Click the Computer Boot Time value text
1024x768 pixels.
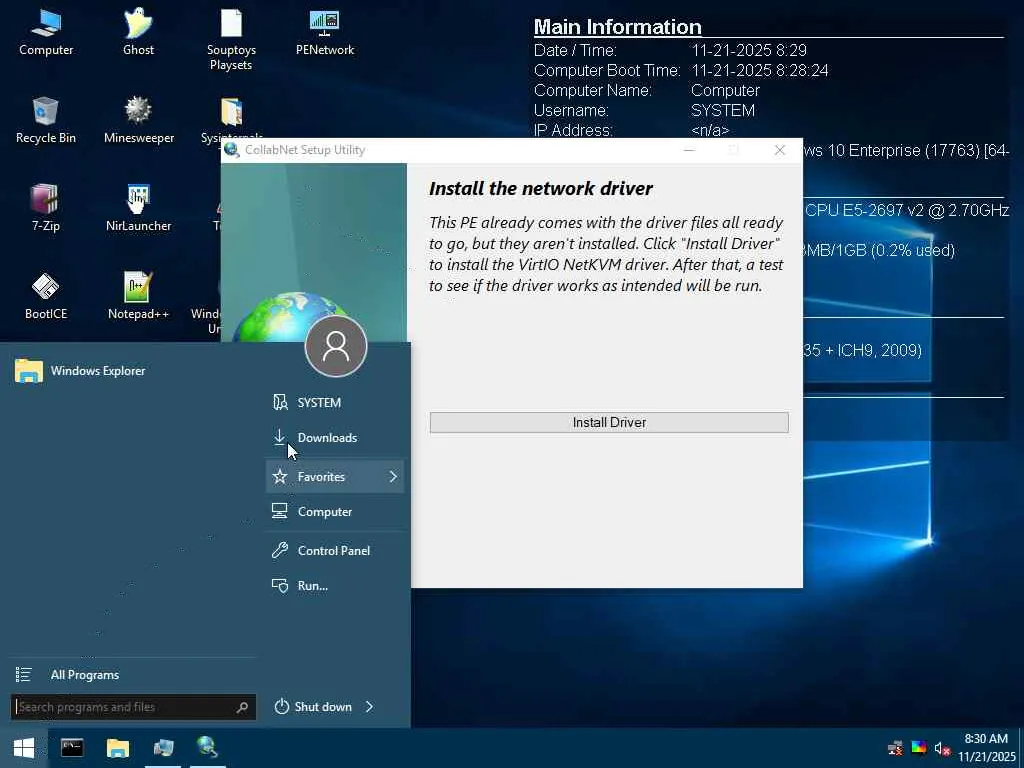[x=760, y=71]
